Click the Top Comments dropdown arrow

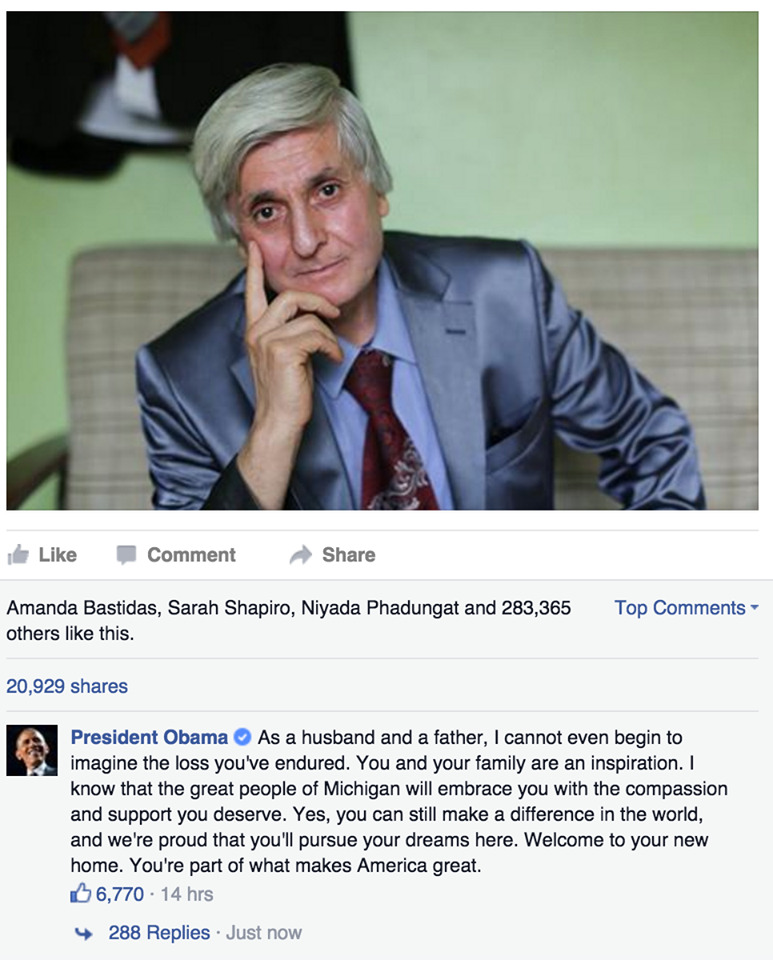(755, 607)
